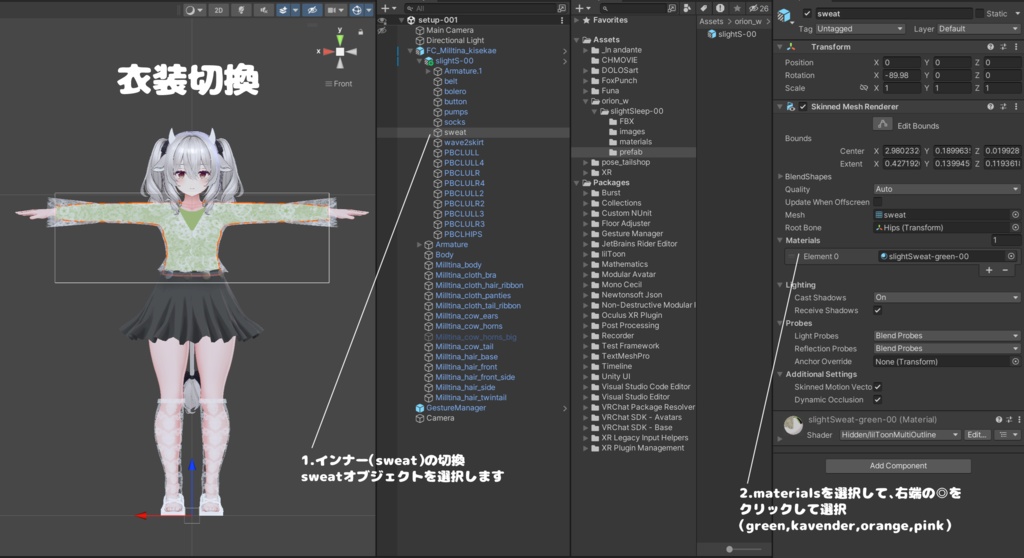This screenshot has width=1024, height=558.
Task: Toggle Update When Offscreen checkbox
Action: point(878,202)
